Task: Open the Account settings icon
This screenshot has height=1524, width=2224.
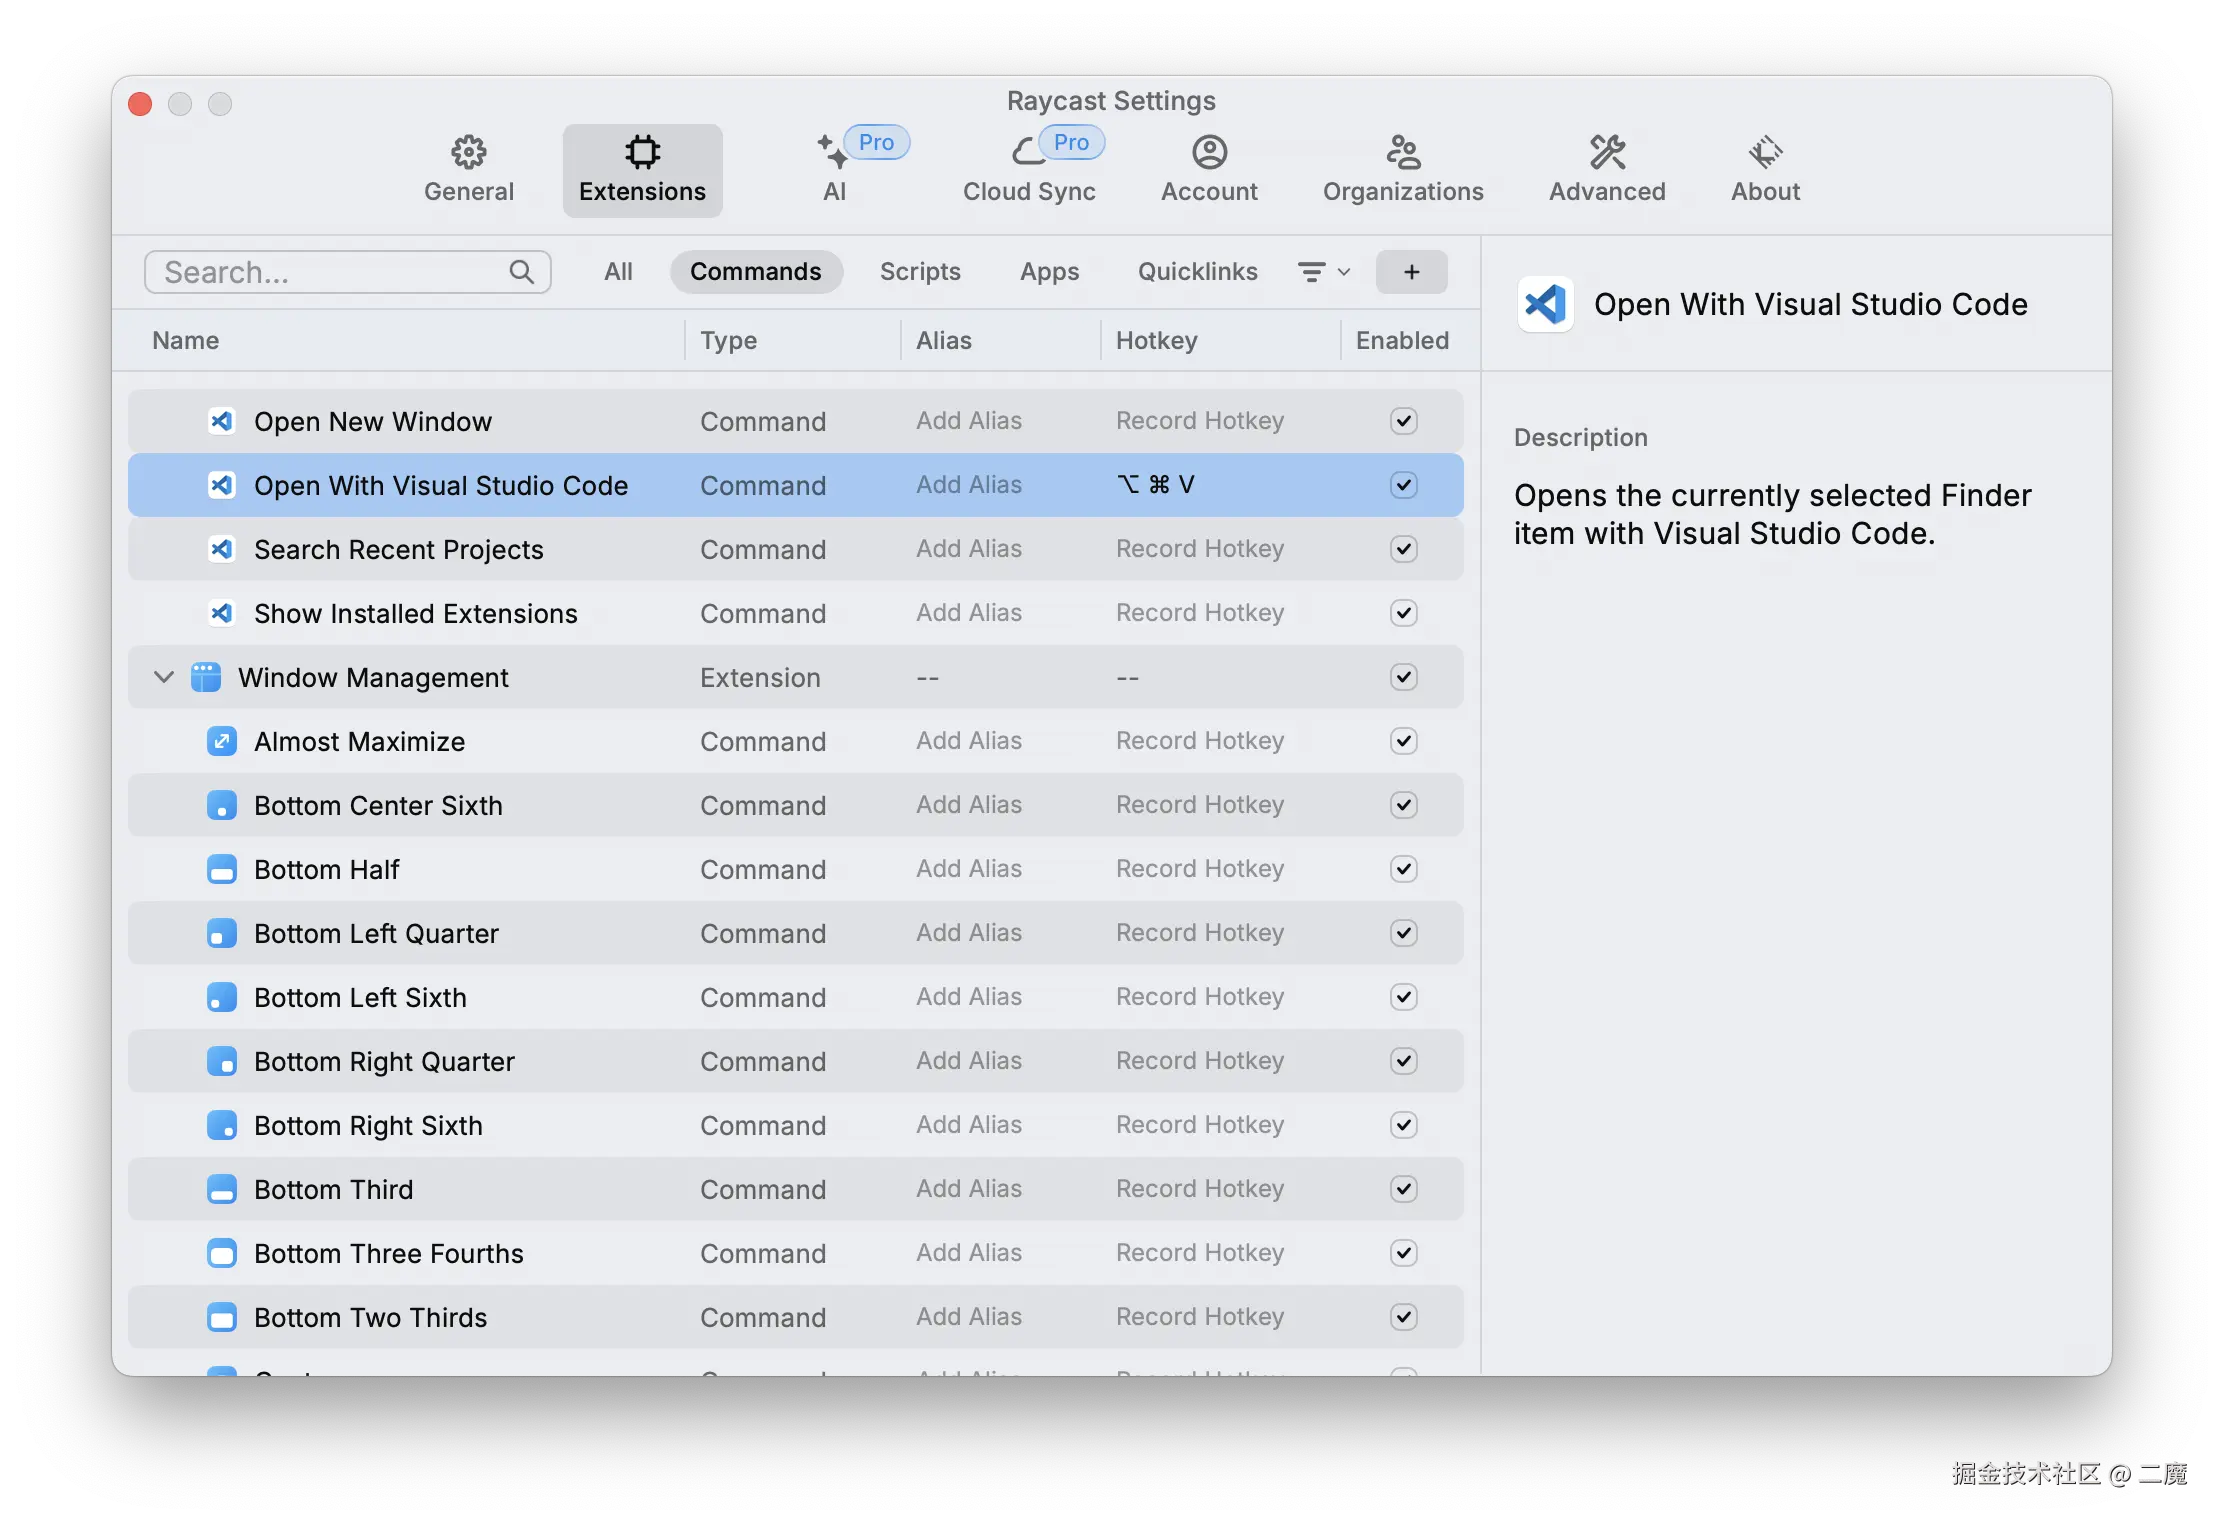Action: click(1209, 153)
